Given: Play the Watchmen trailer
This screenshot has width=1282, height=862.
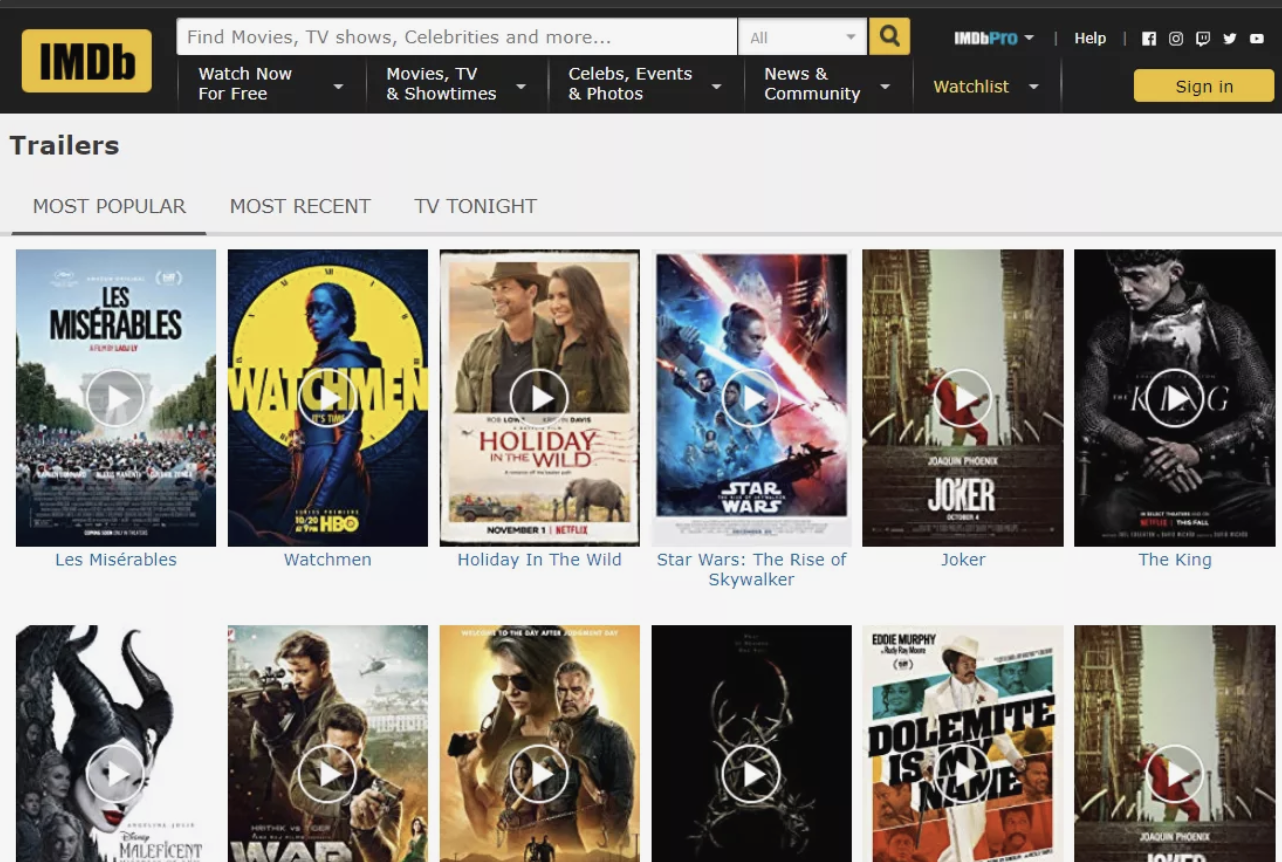Looking at the screenshot, I should point(328,398).
